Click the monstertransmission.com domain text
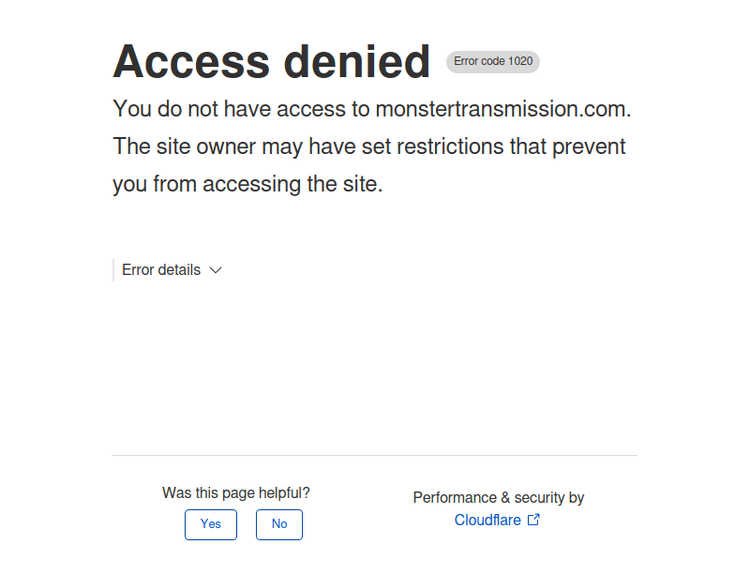This screenshot has width=750, height=563. point(502,109)
